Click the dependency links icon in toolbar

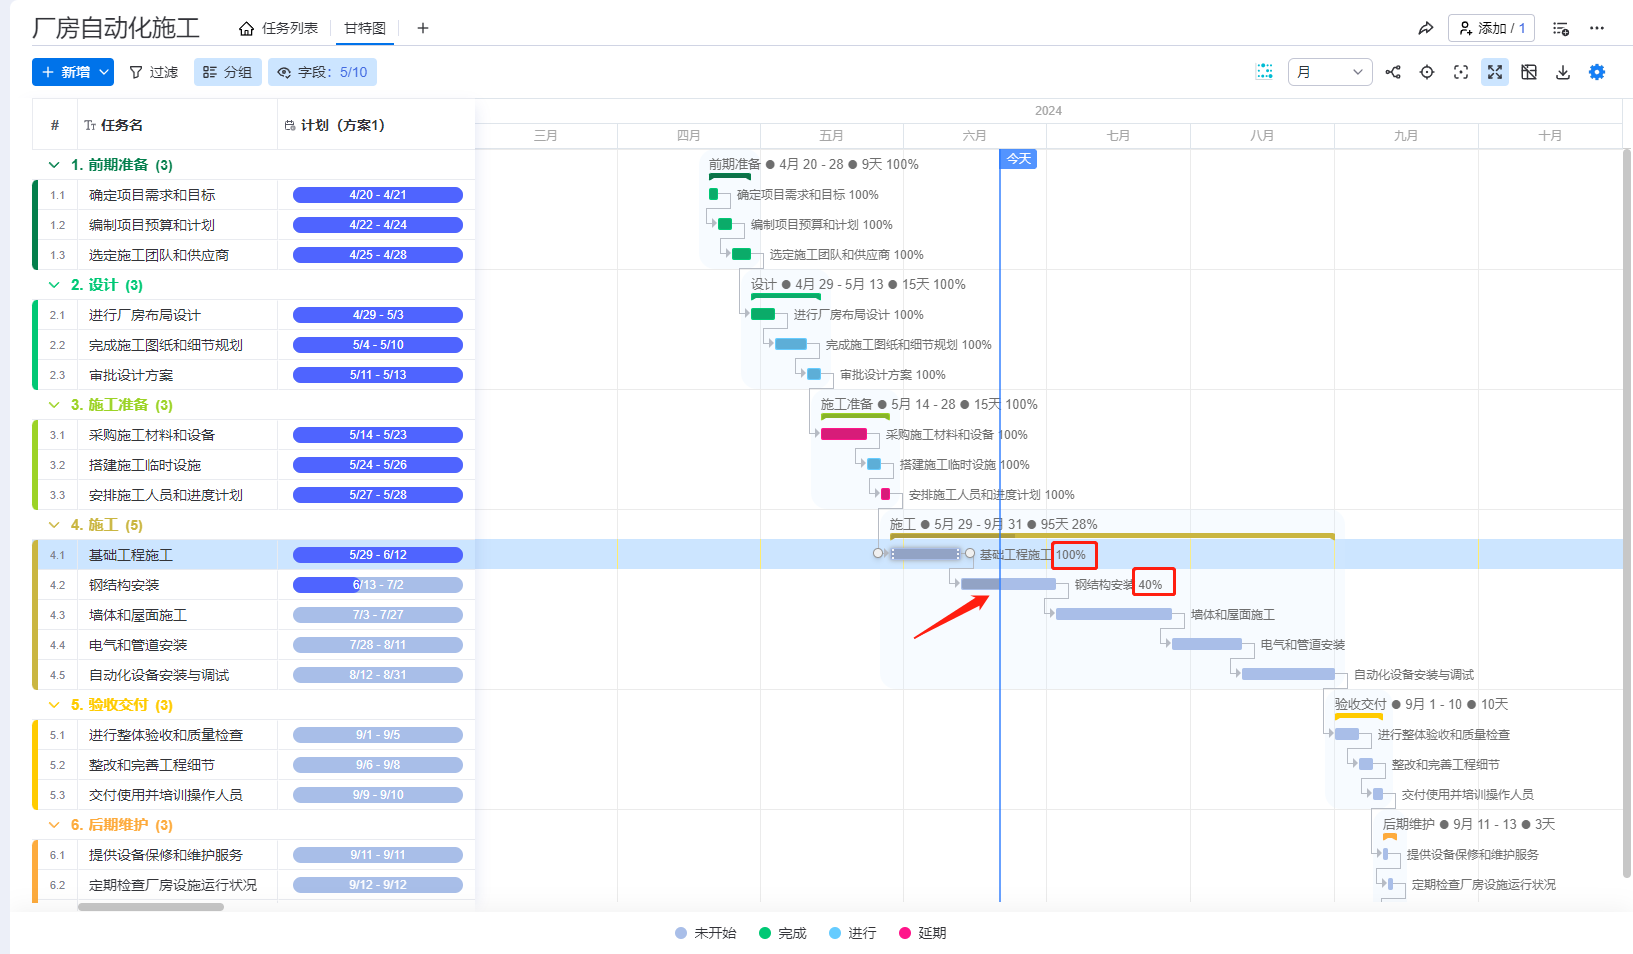[x=1393, y=72]
